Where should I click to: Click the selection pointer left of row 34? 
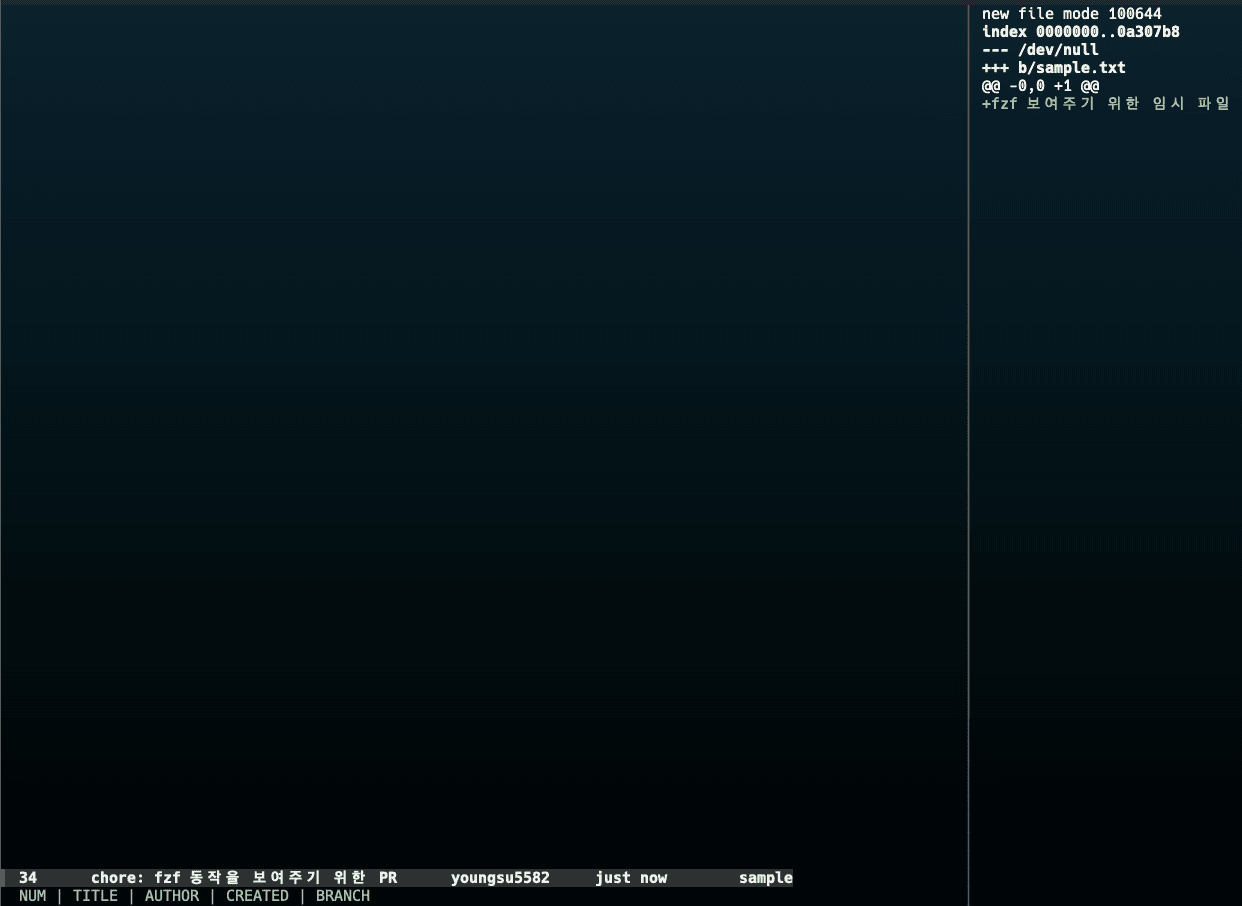[x=4, y=878]
